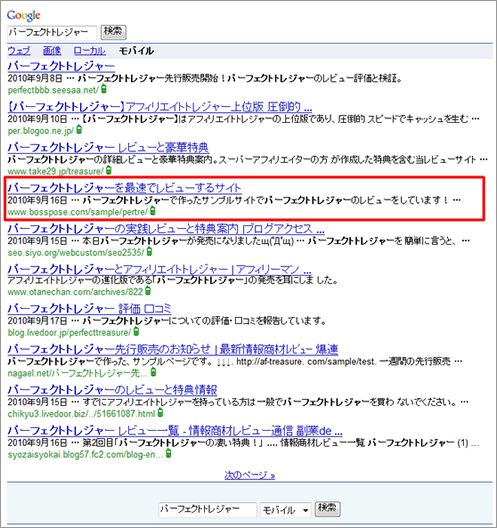Click the per.blogoo.ne.jp/ URL text
497x528 pixels.
click(41, 131)
